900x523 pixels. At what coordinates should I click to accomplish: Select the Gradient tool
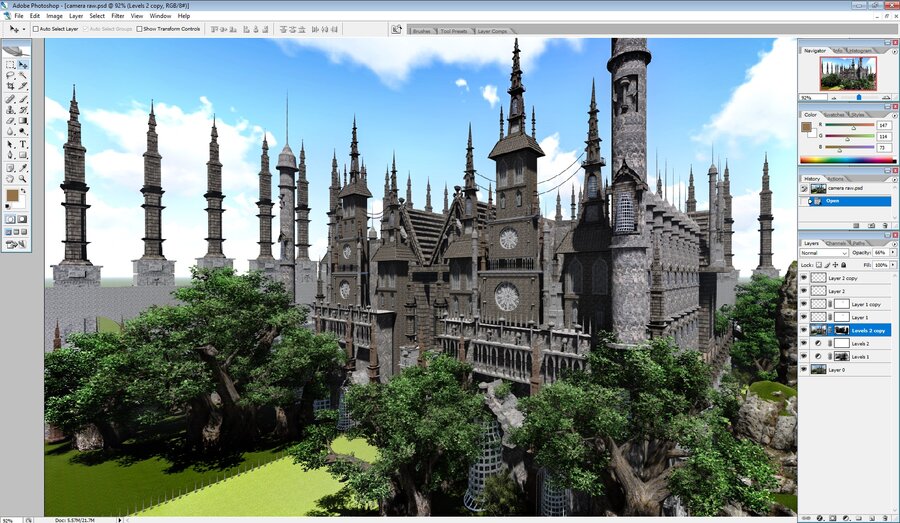(x=23, y=120)
